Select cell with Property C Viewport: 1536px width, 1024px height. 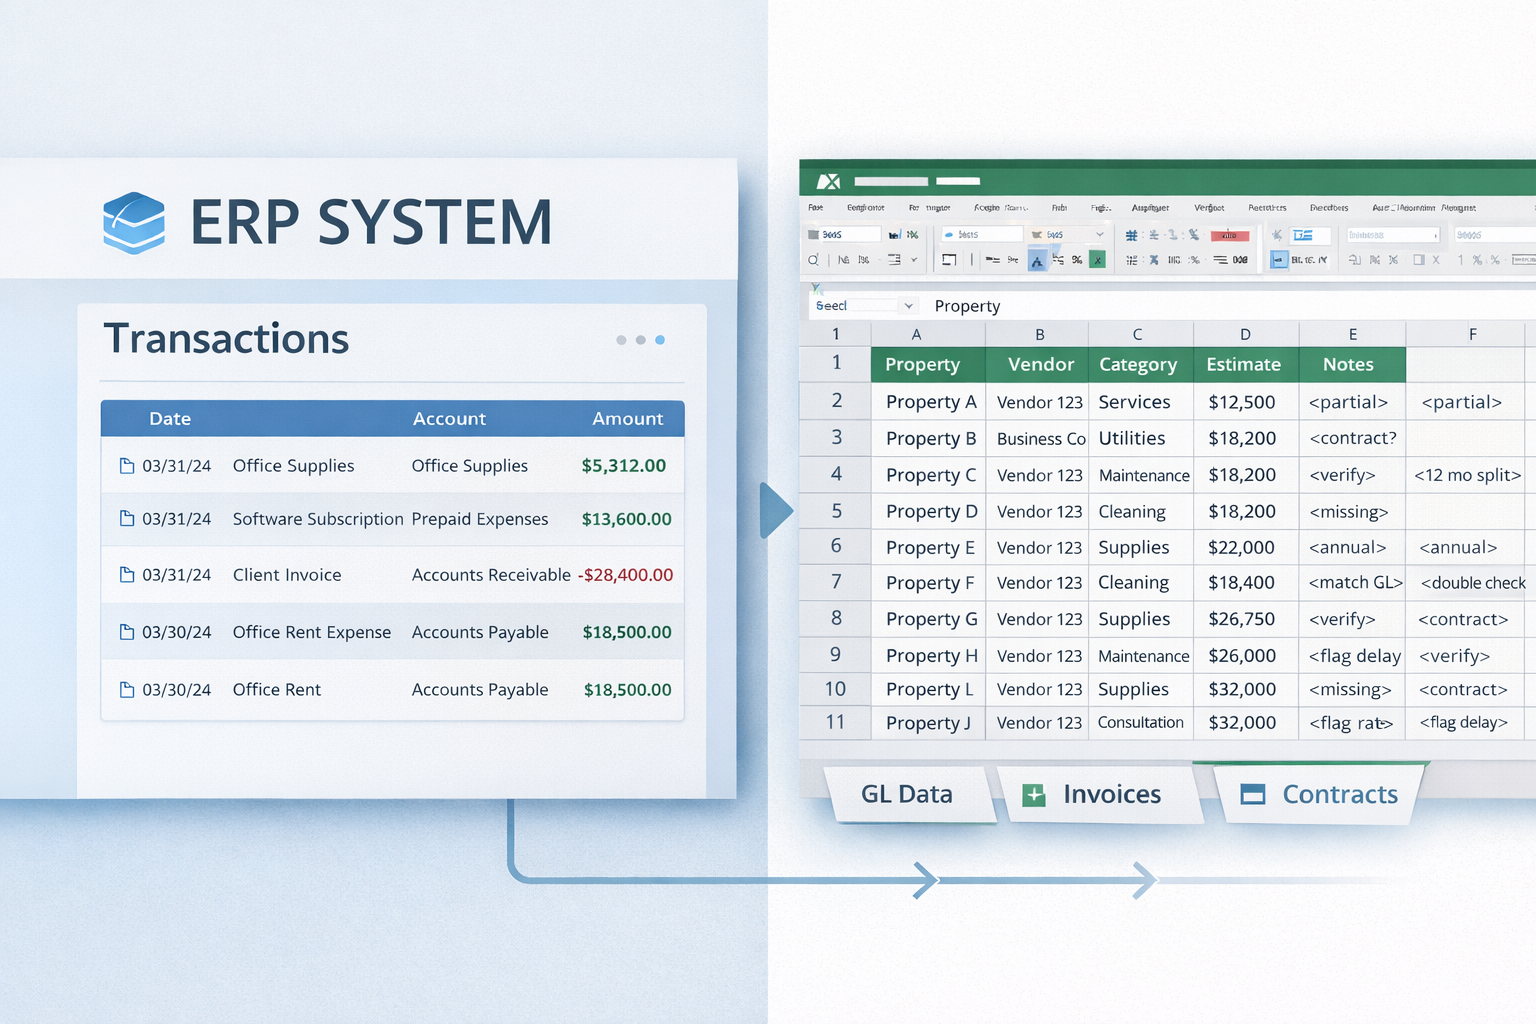pos(929,475)
